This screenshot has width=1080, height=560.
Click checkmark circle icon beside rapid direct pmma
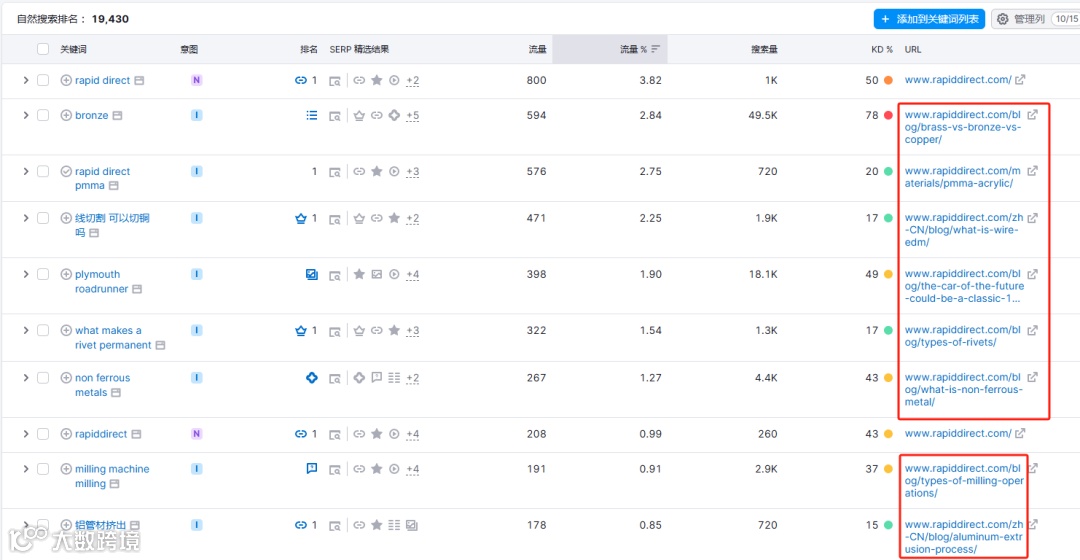click(x=66, y=172)
